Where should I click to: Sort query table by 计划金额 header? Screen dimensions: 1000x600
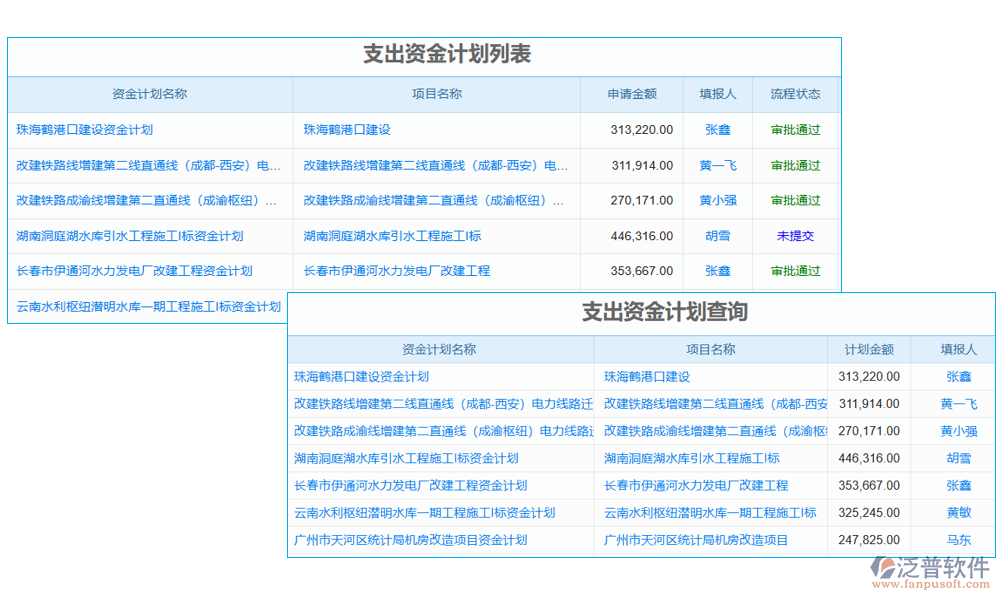pyautogui.click(x=869, y=349)
